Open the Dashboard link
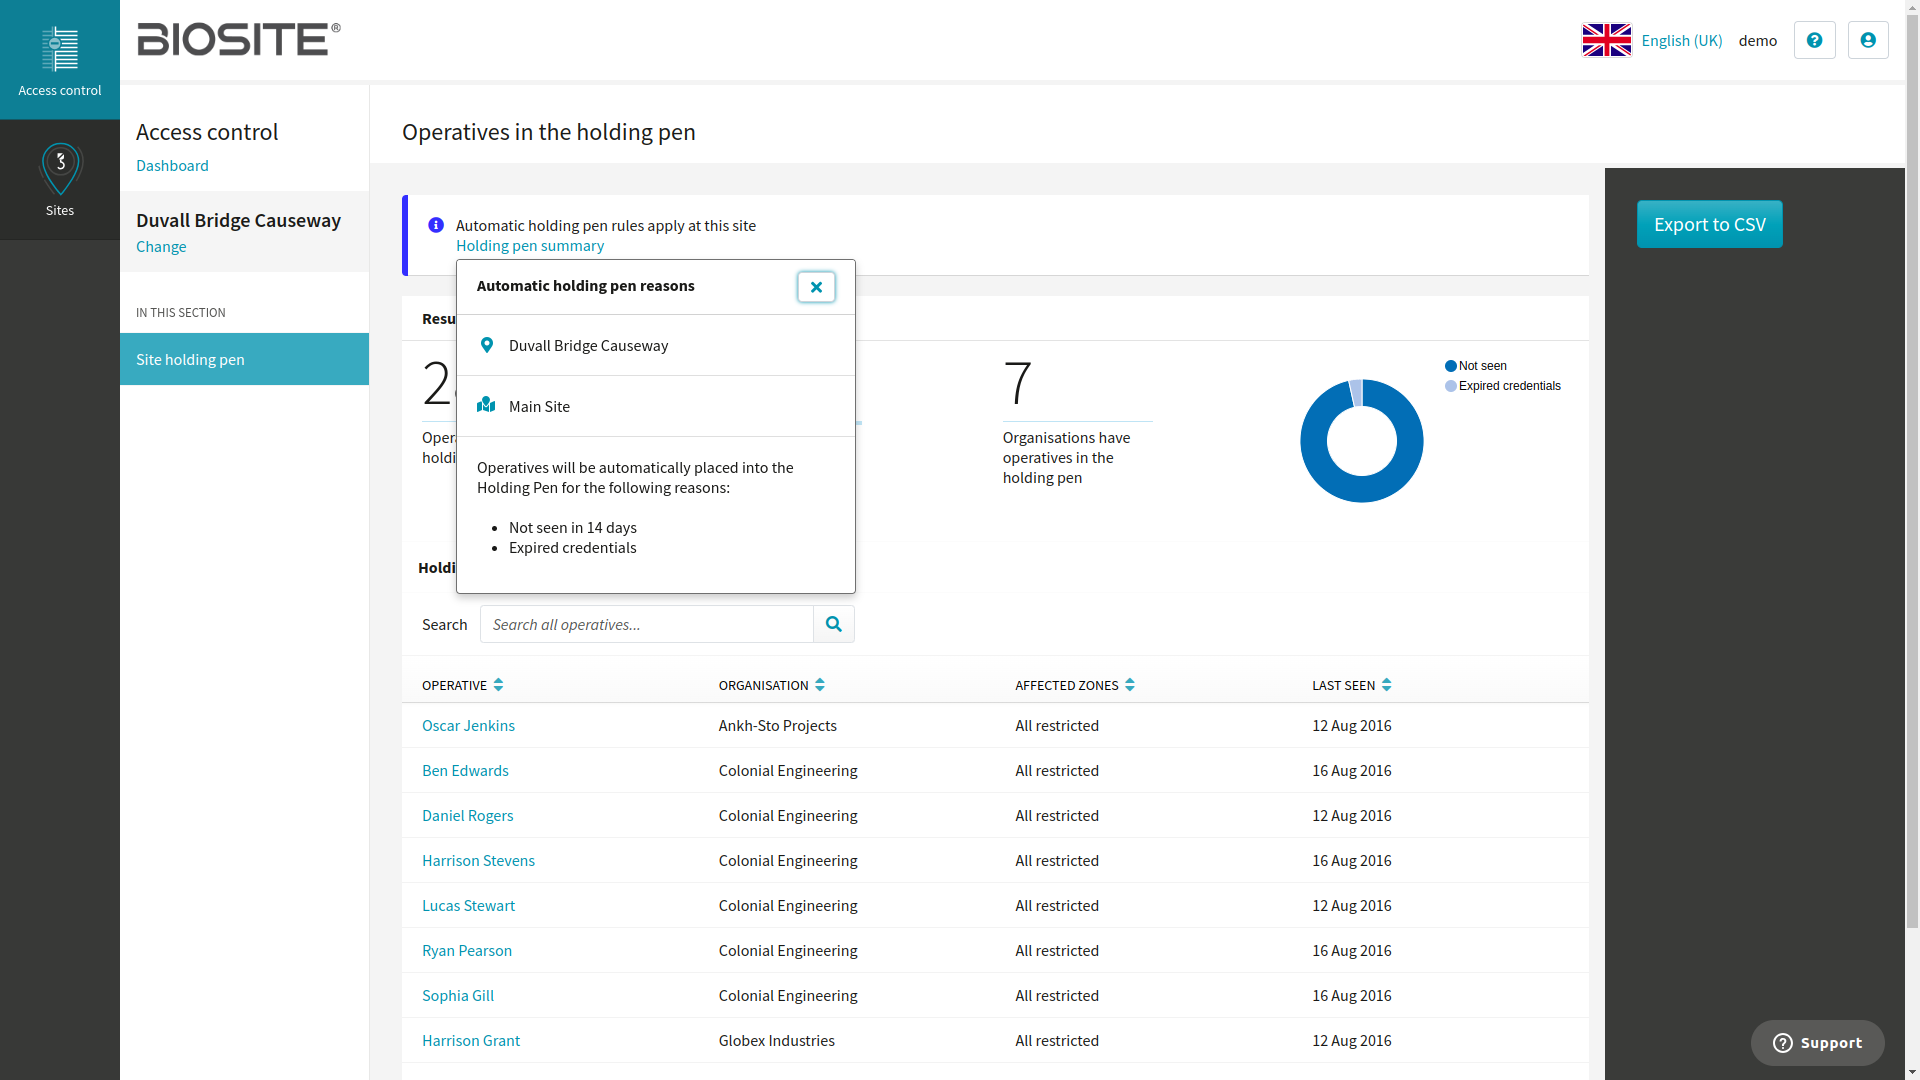This screenshot has width=1920, height=1080. point(172,165)
